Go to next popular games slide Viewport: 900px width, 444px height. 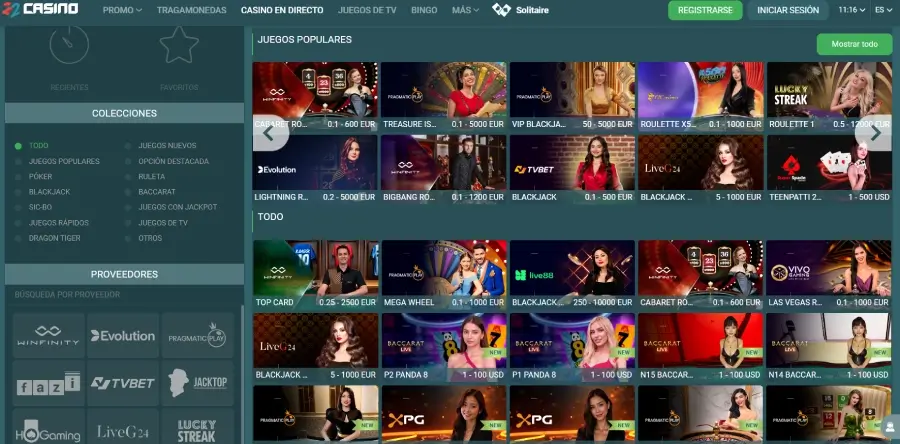(x=875, y=133)
